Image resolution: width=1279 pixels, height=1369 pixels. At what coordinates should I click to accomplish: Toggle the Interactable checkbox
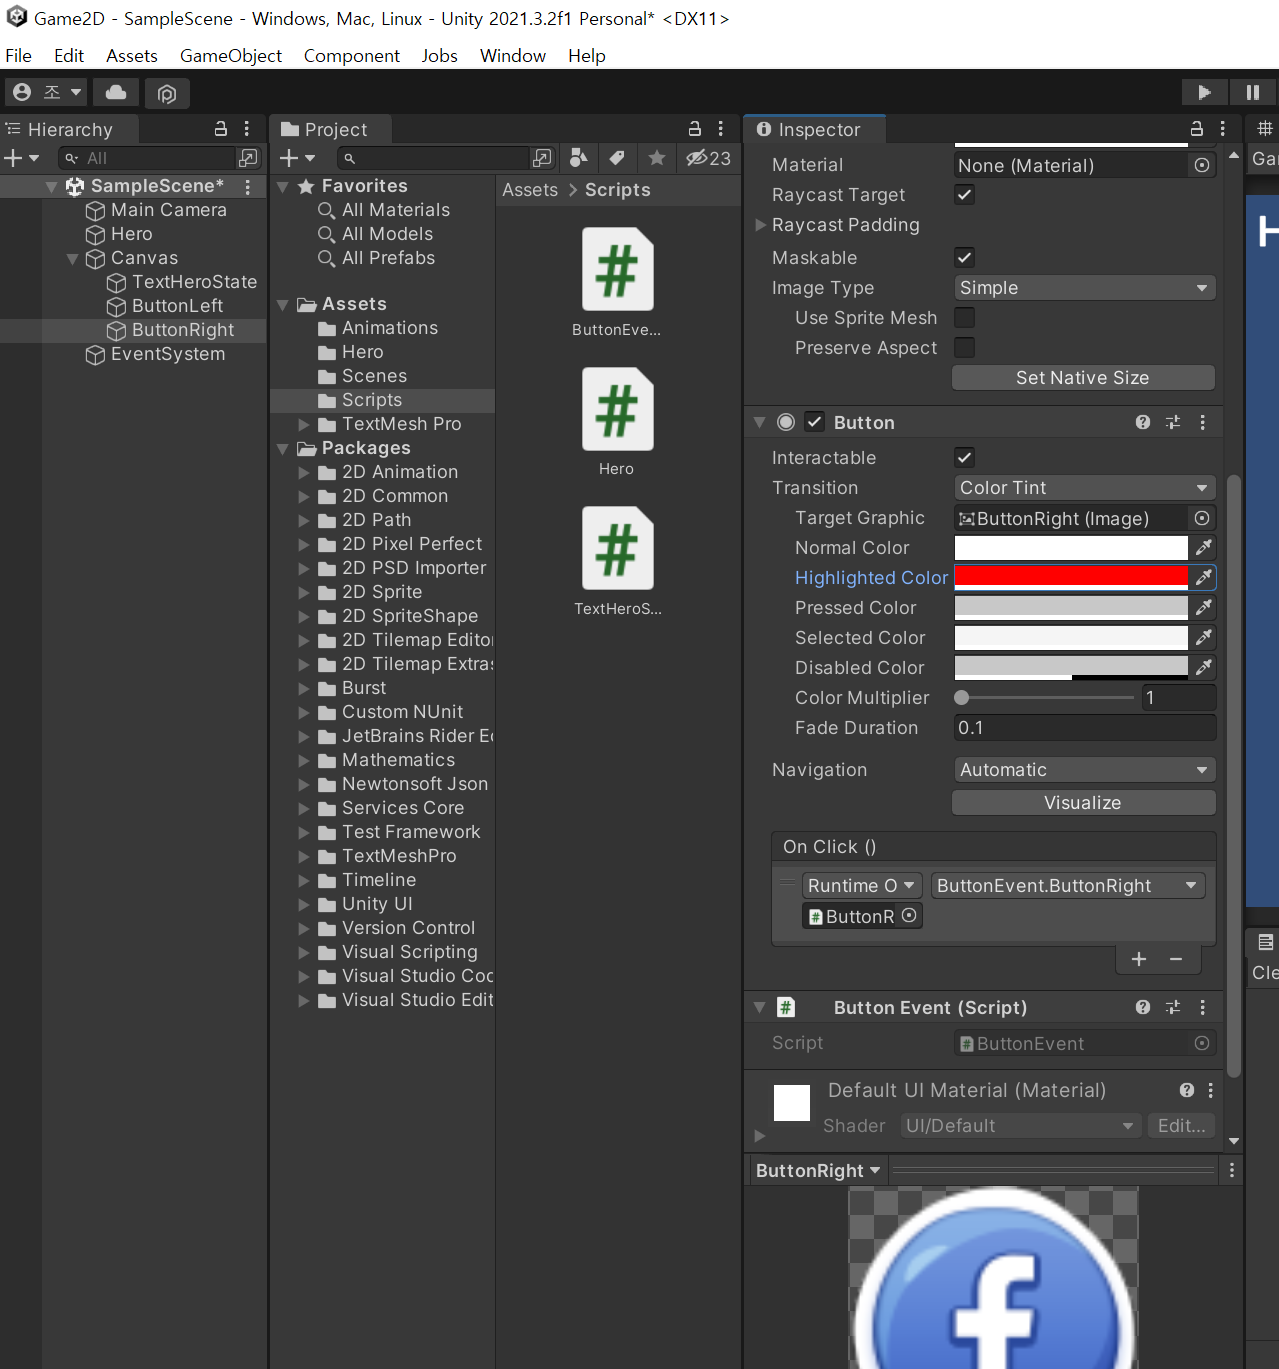pos(965,457)
